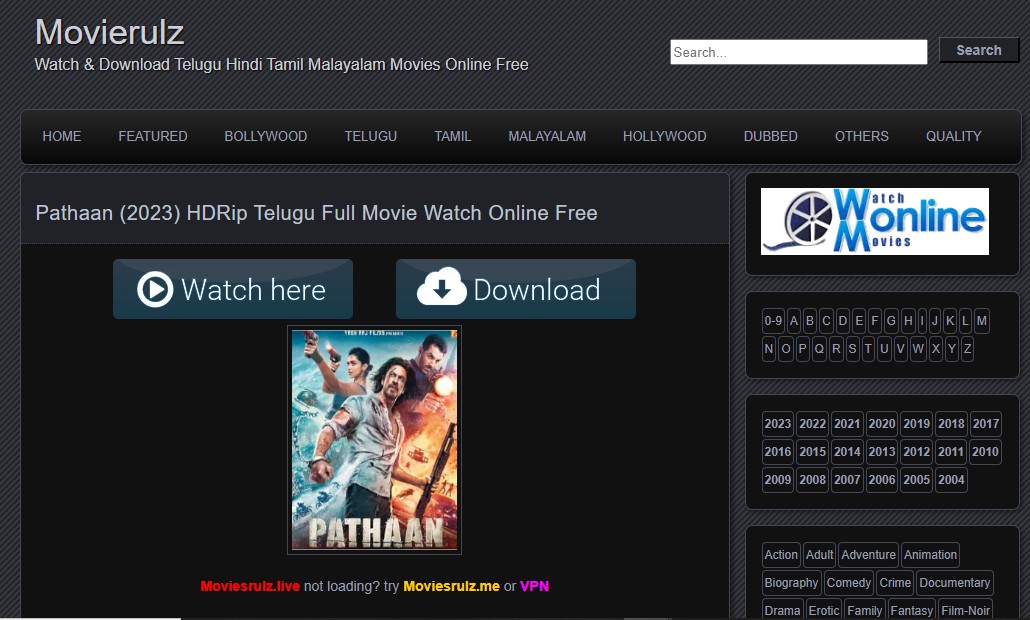Browse movies starting with letter Z
Viewport: 1030px width, 620px height.
pyautogui.click(x=967, y=349)
